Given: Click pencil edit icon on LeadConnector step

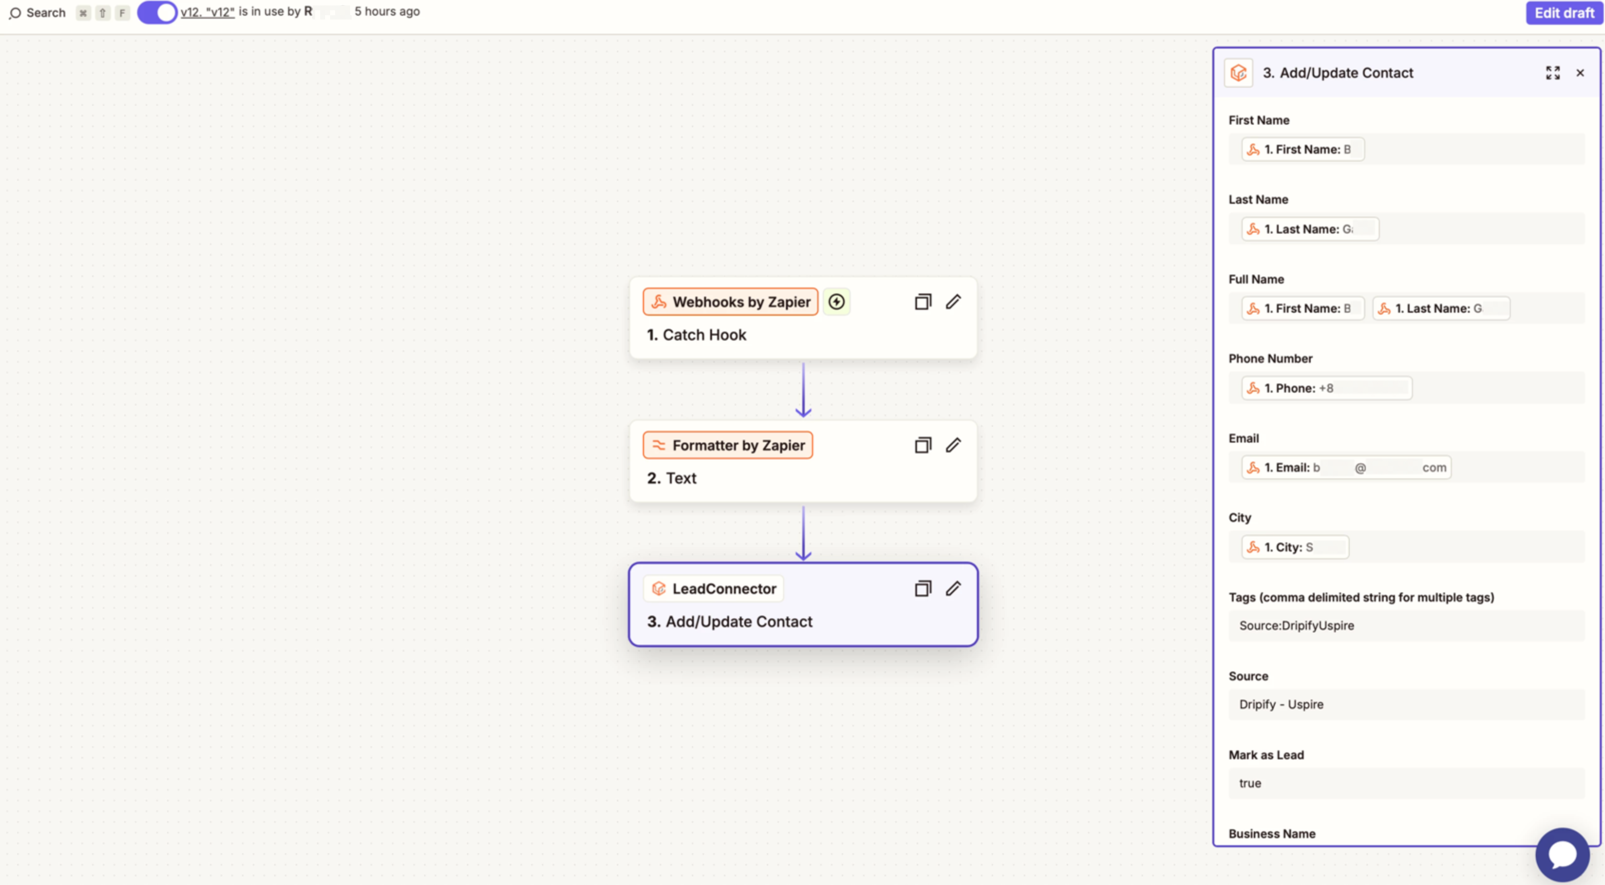Looking at the screenshot, I should click(x=953, y=589).
